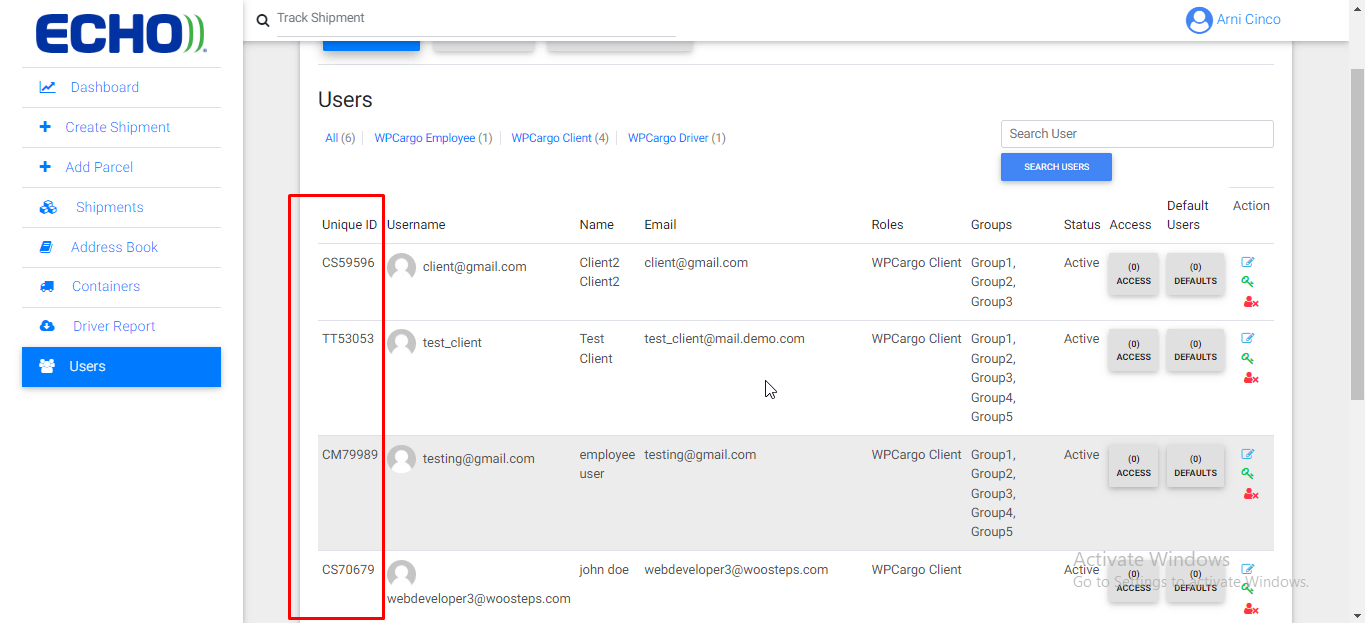1365x623 pixels.
Task: Click the Driver Report cloud icon
Action: point(47,326)
